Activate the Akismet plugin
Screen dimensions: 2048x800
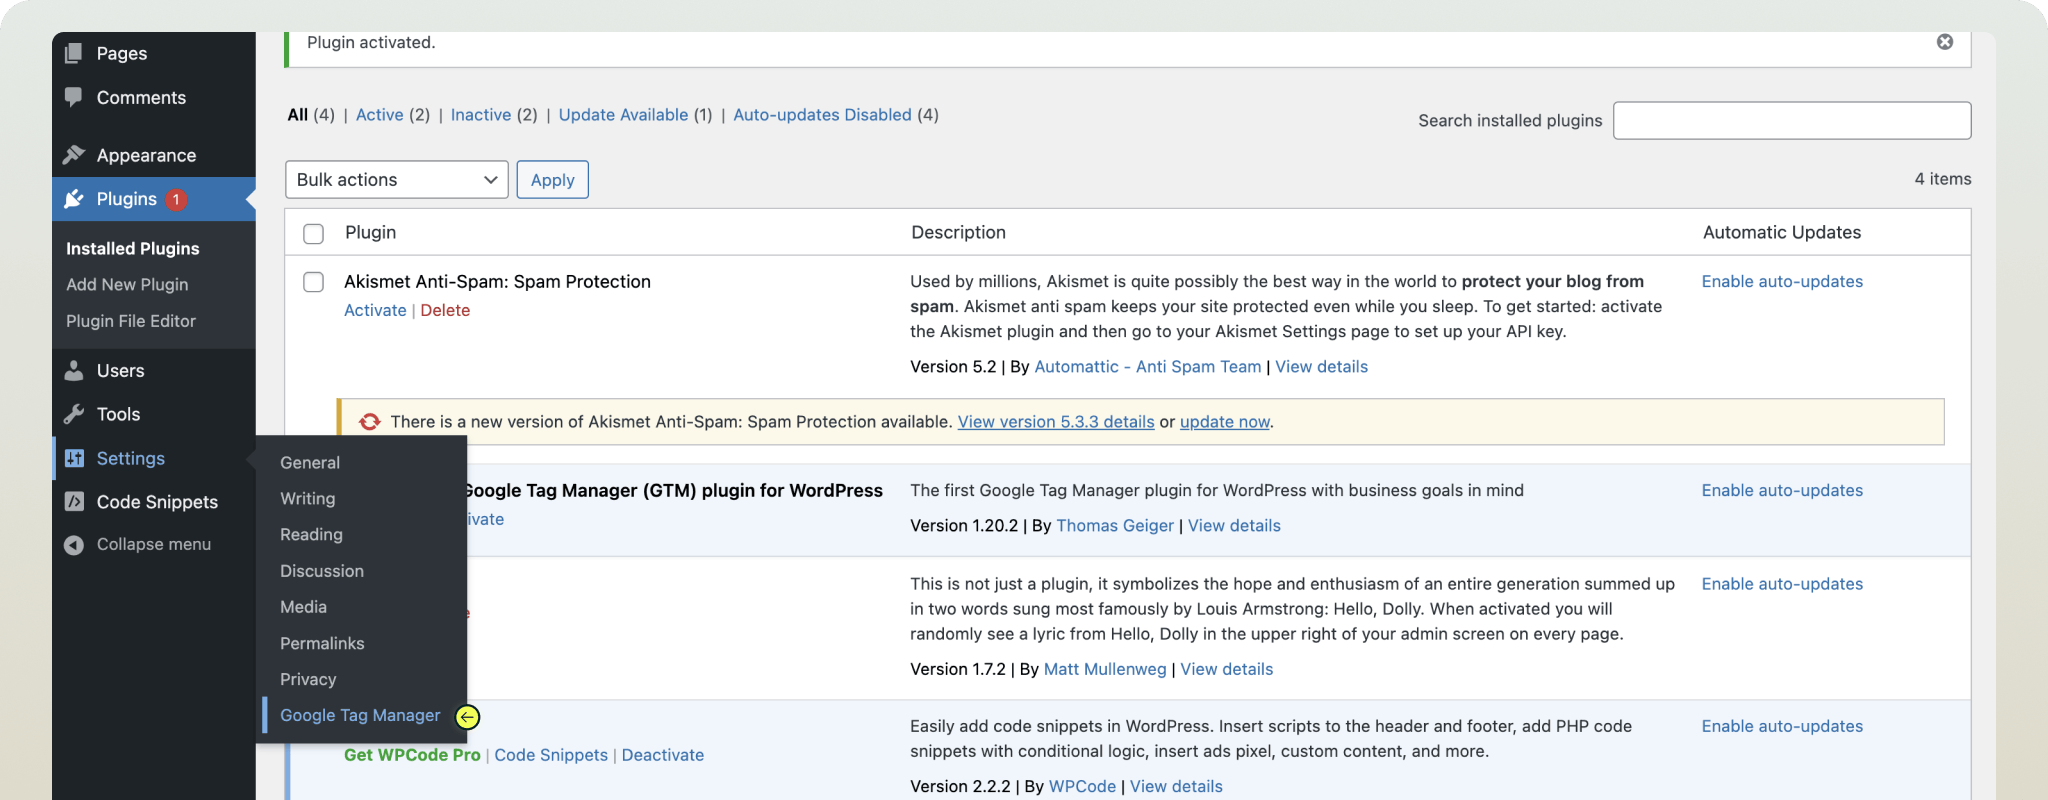click(375, 310)
